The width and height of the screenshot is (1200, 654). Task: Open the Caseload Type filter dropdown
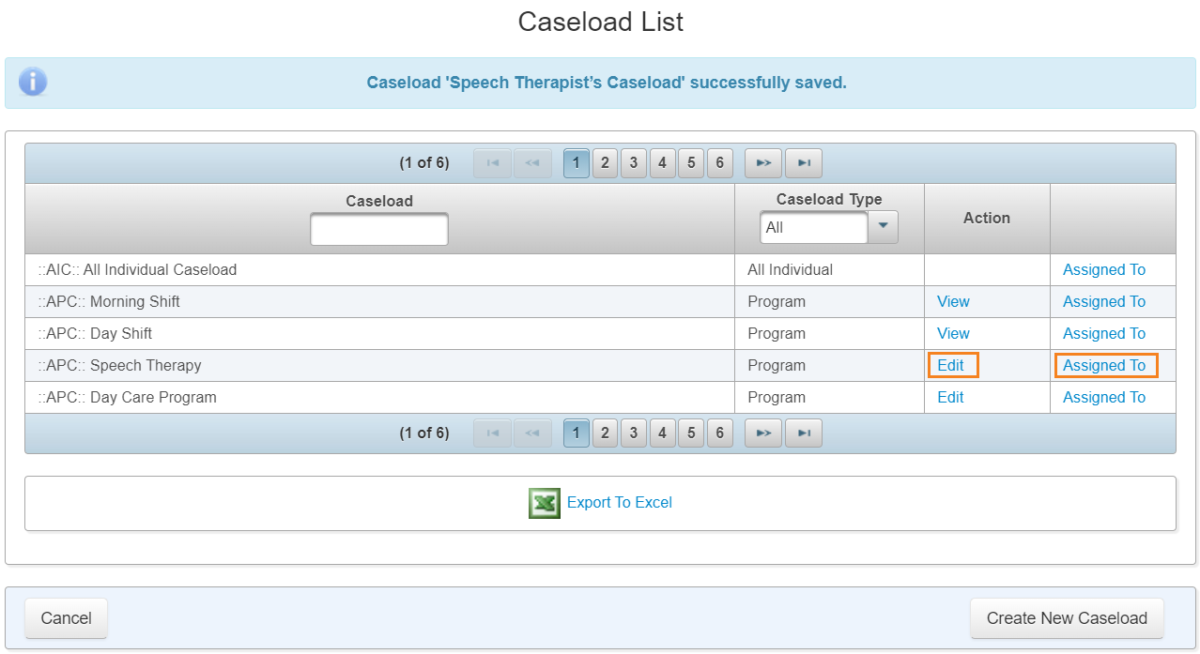pos(882,227)
